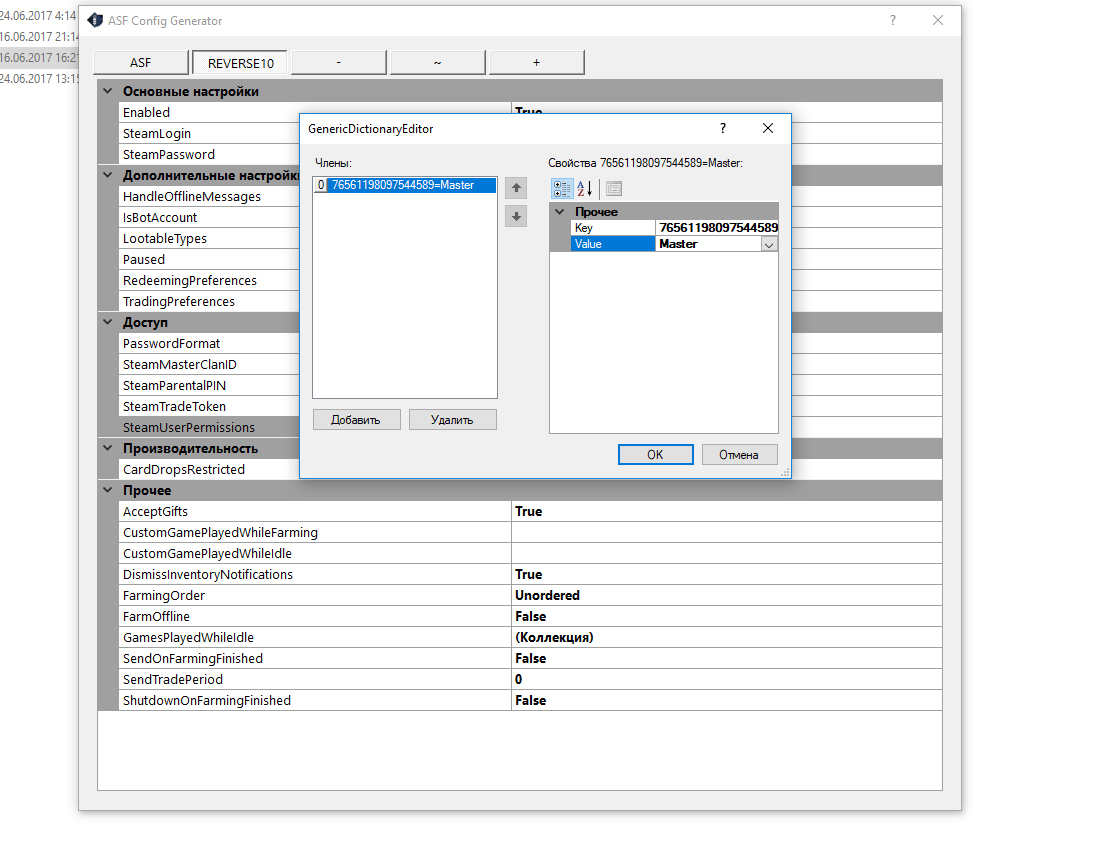This screenshot has height=858, width=1120.
Task: Close the ASF Config Generator window
Action: (x=938, y=21)
